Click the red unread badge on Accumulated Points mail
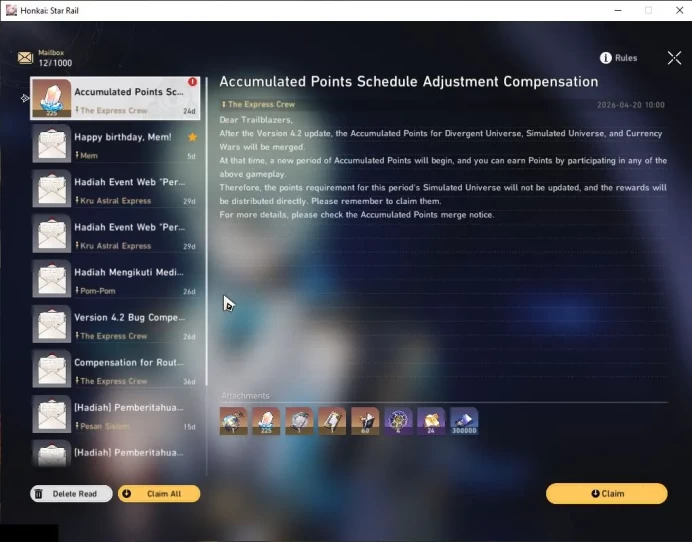 coord(192,82)
